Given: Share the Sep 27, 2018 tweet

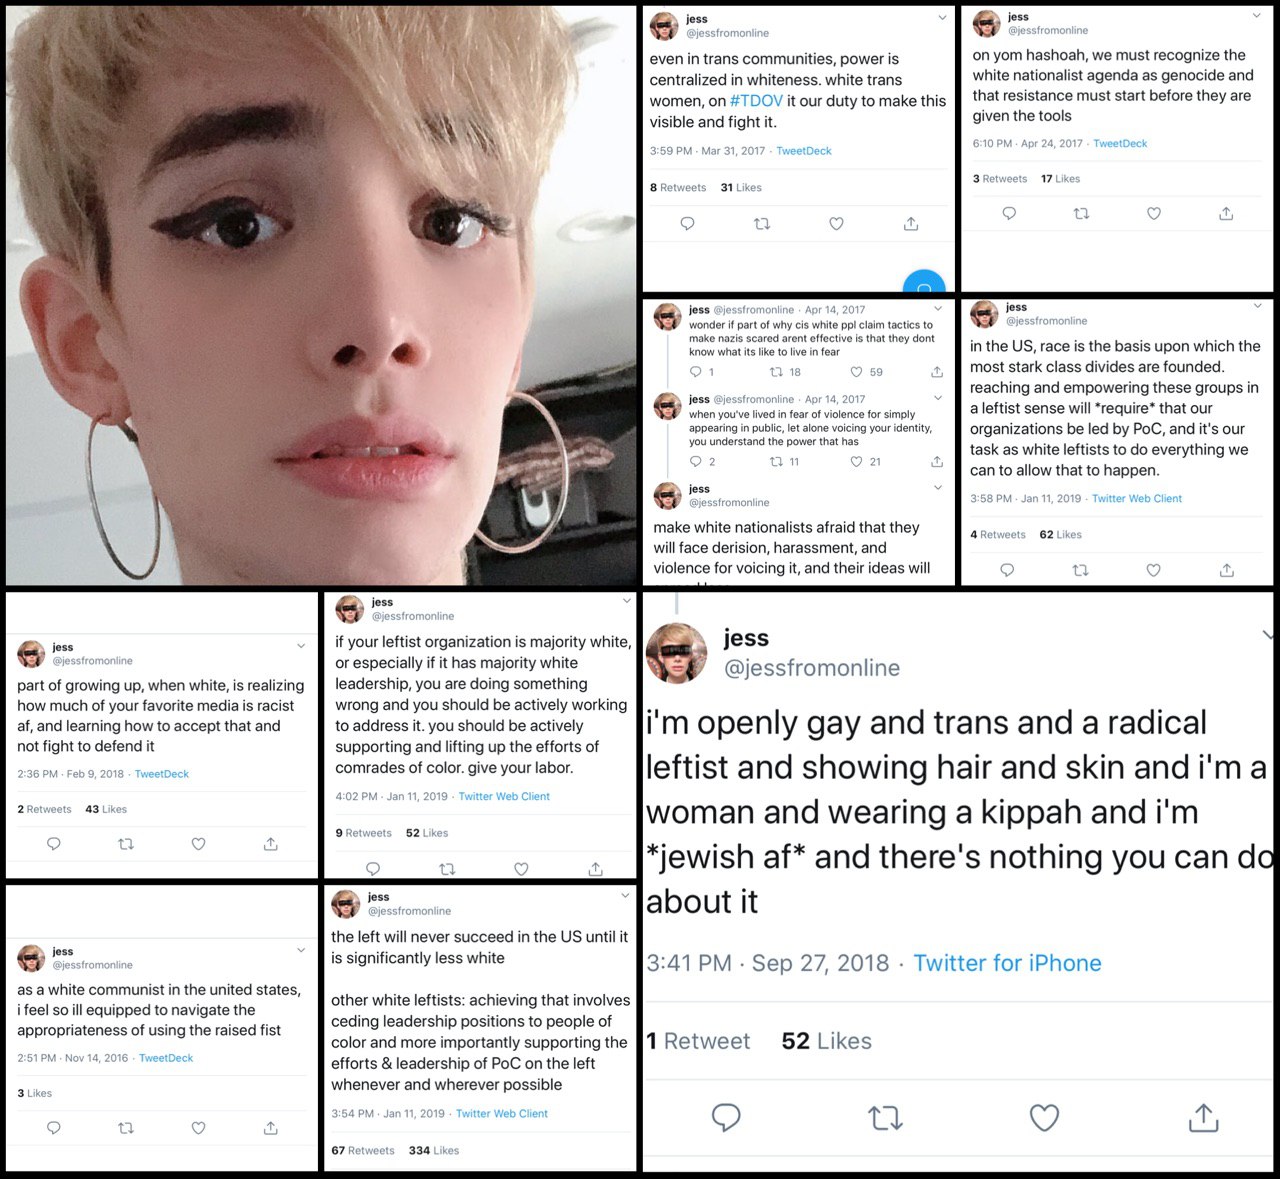Looking at the screenshot, I should coord(1203,1117).
